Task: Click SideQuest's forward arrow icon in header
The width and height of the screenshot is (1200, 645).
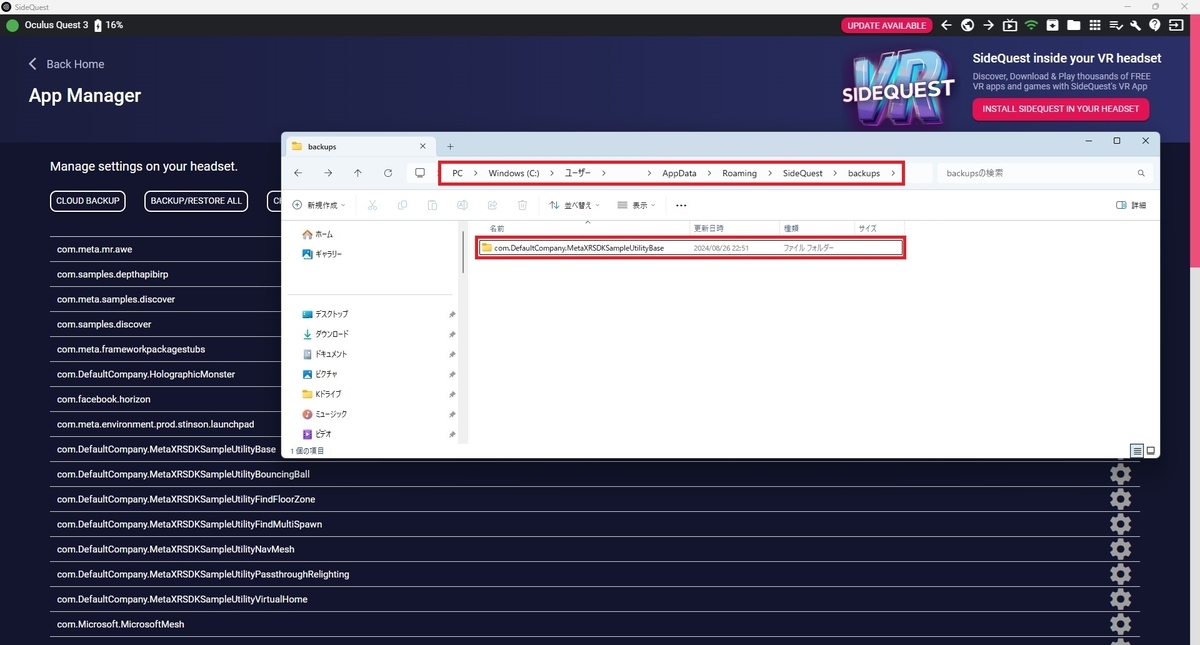Action: (989, 25)
